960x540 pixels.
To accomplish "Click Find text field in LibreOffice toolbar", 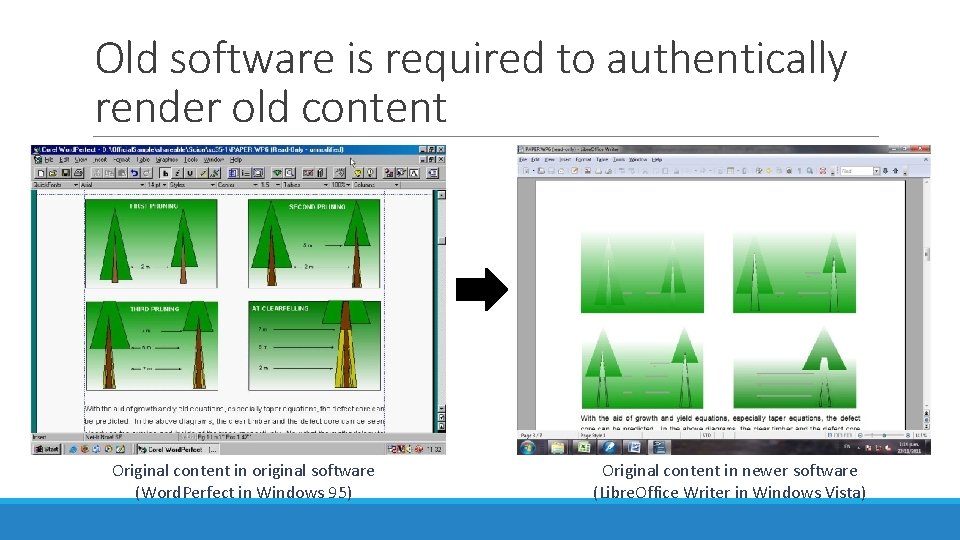I will 857,171.
